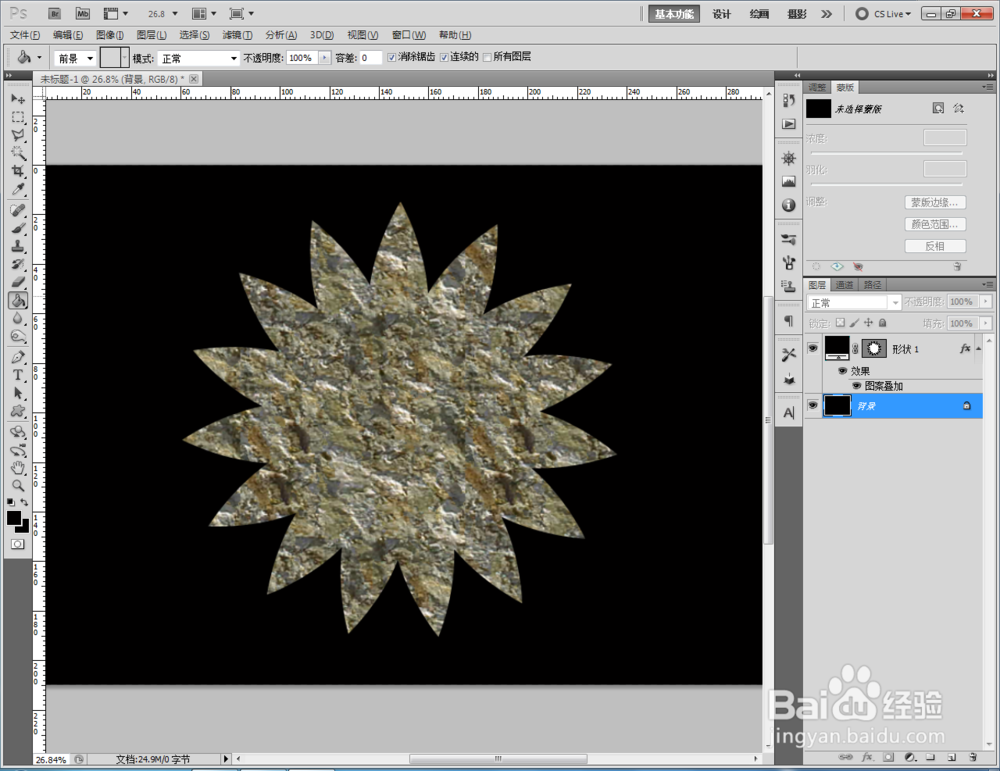Viewport: 1000px width, 771px height.
Task: Switch to the 路径 Paths tab
Action: (872, 284)
